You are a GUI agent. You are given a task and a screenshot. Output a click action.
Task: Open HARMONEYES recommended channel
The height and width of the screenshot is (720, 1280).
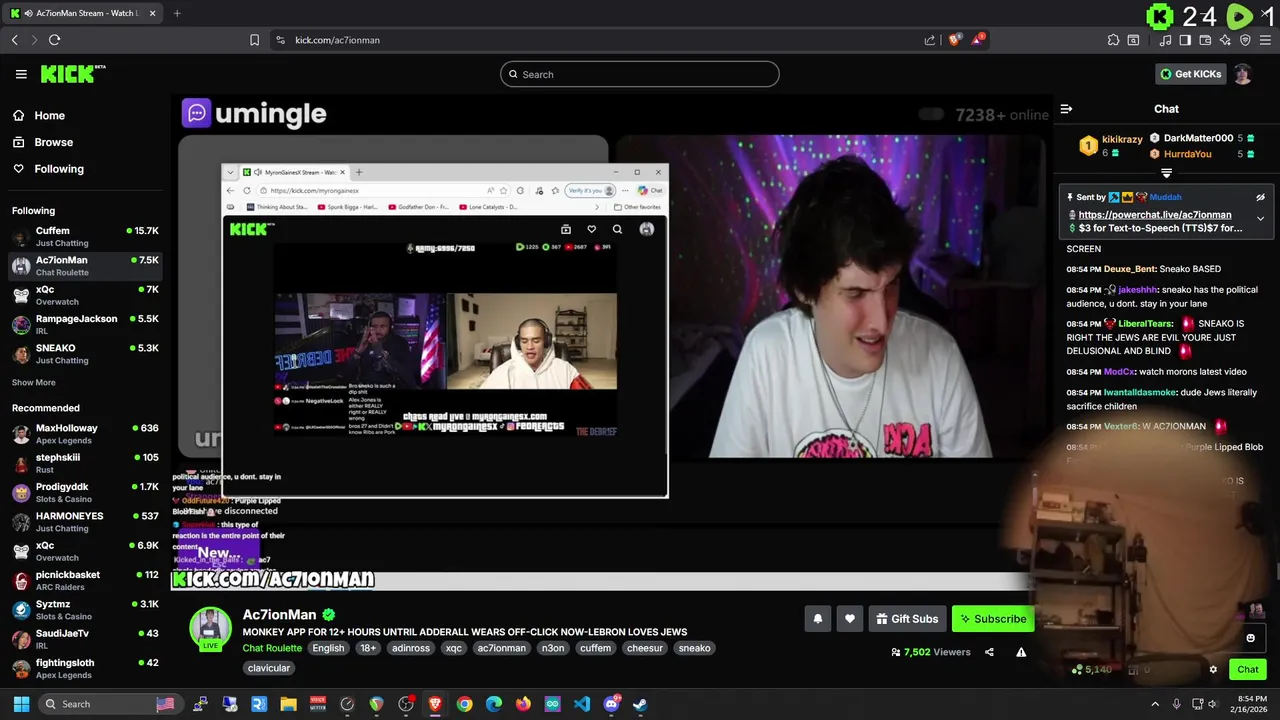click(x=85, y=522)
